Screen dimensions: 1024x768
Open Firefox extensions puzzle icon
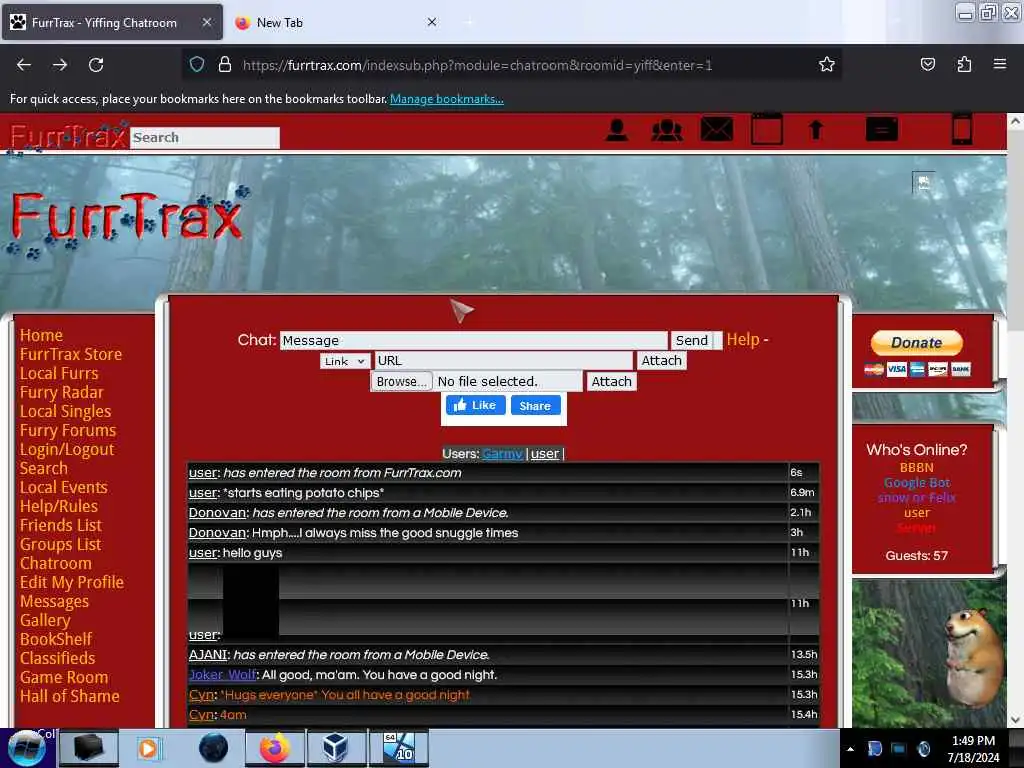pyautogui.click(x=964, y=64)
